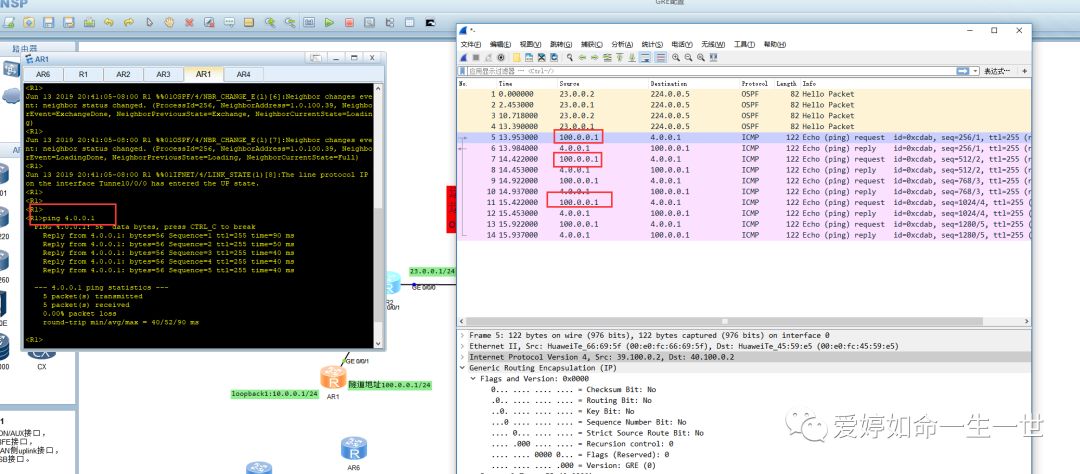Click the eNSP new topology icon
Image resolution: width=1080 pixels, height=474 pixels.
(x=8, y=22)
